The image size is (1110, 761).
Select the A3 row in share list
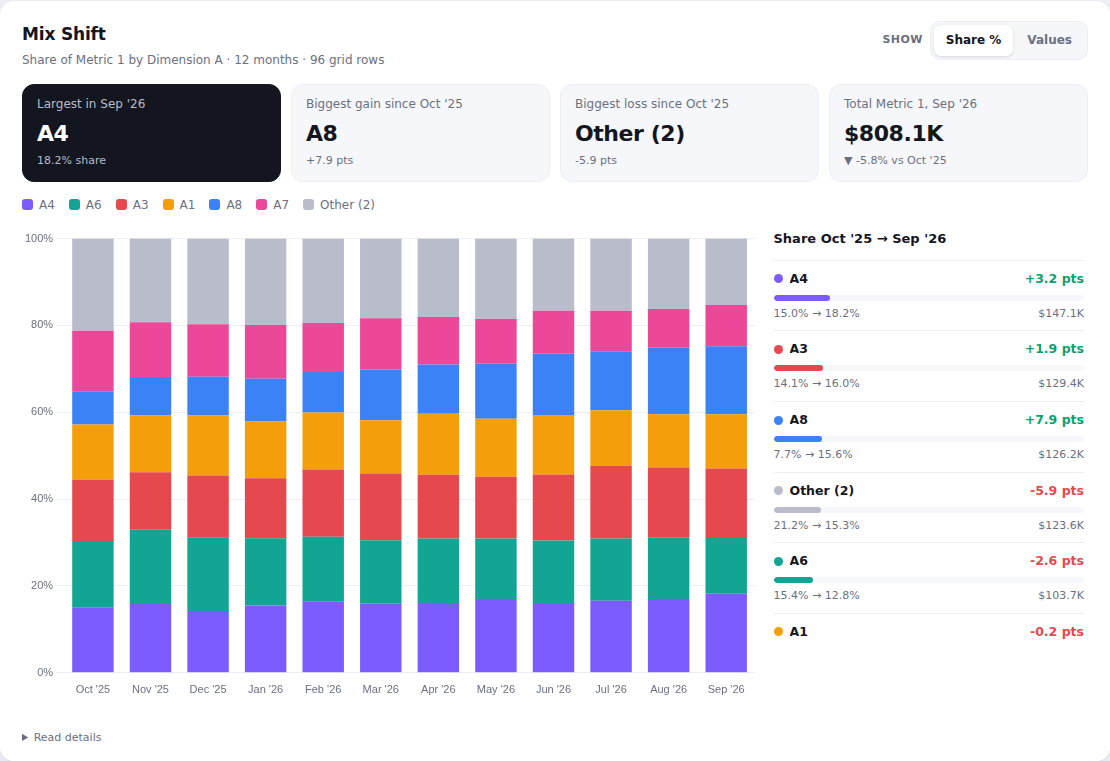click(x=929, y=366)
